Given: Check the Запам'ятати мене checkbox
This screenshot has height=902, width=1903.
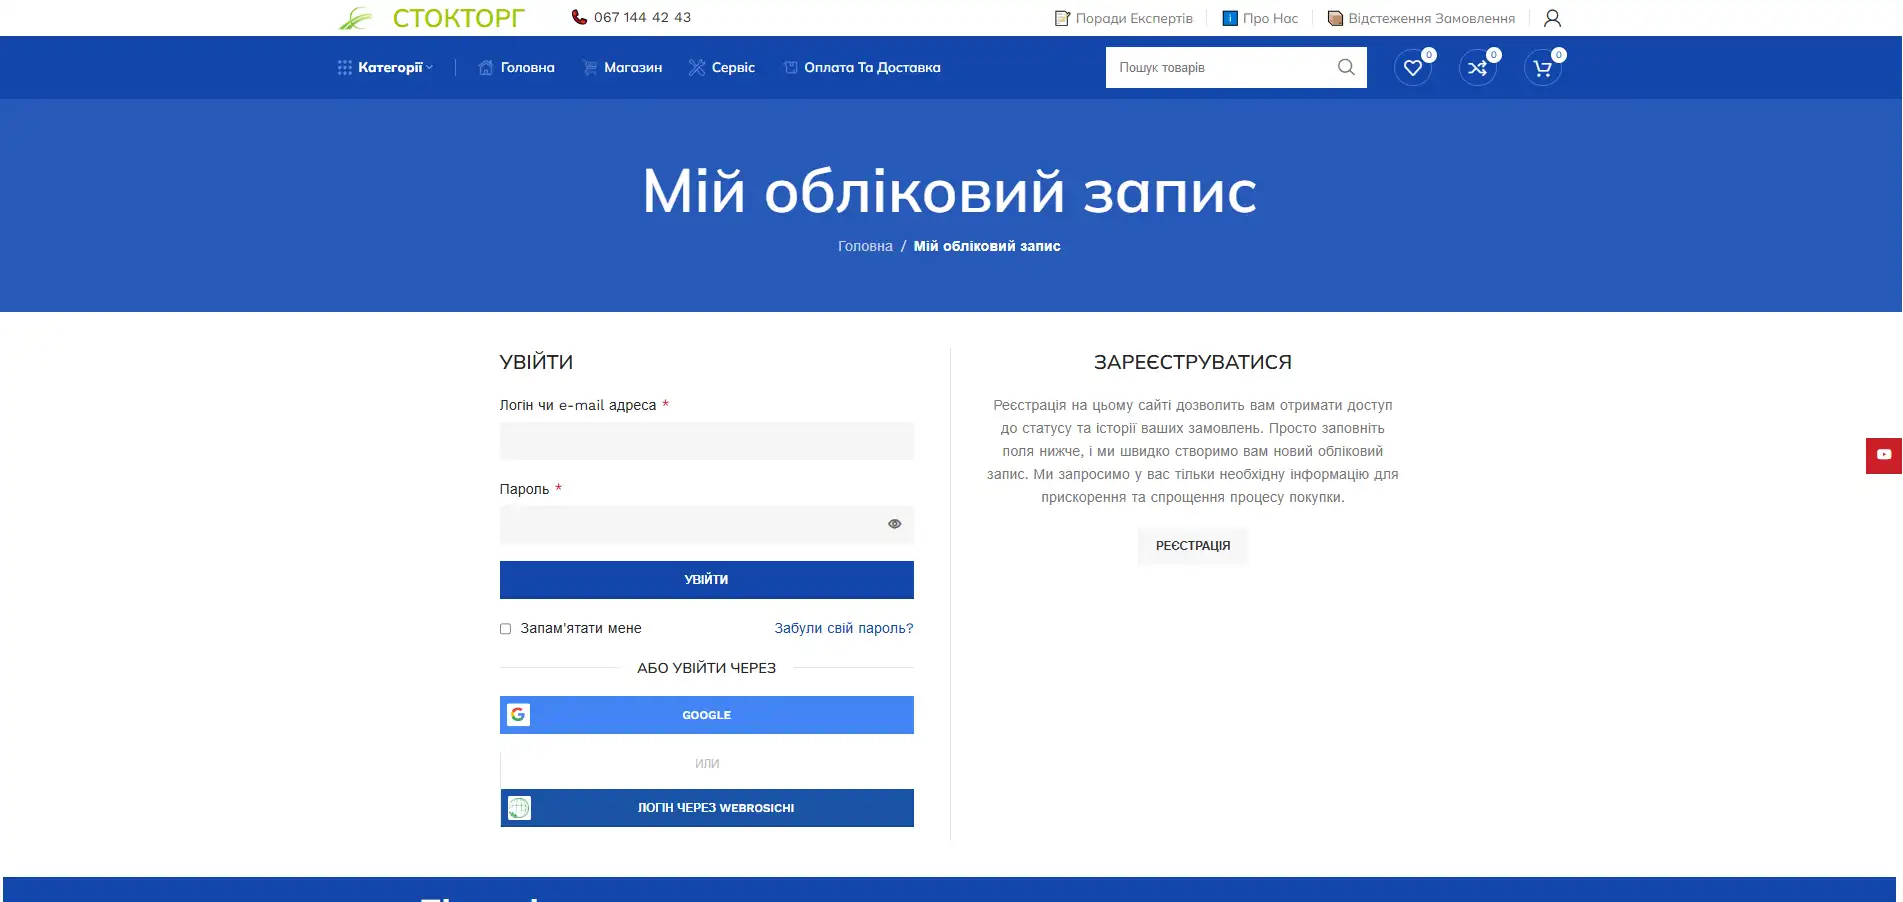Looking at the screenshot, I should coord(506,629).
